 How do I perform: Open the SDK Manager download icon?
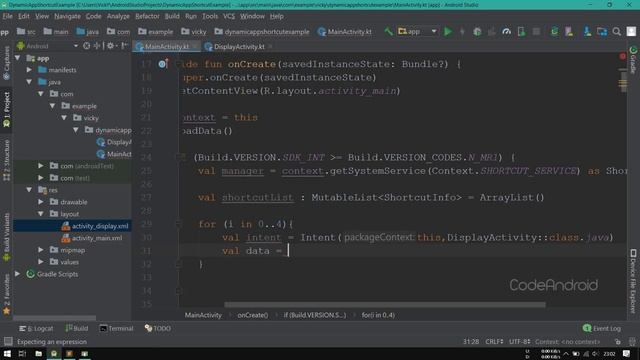tap(587, 31)
